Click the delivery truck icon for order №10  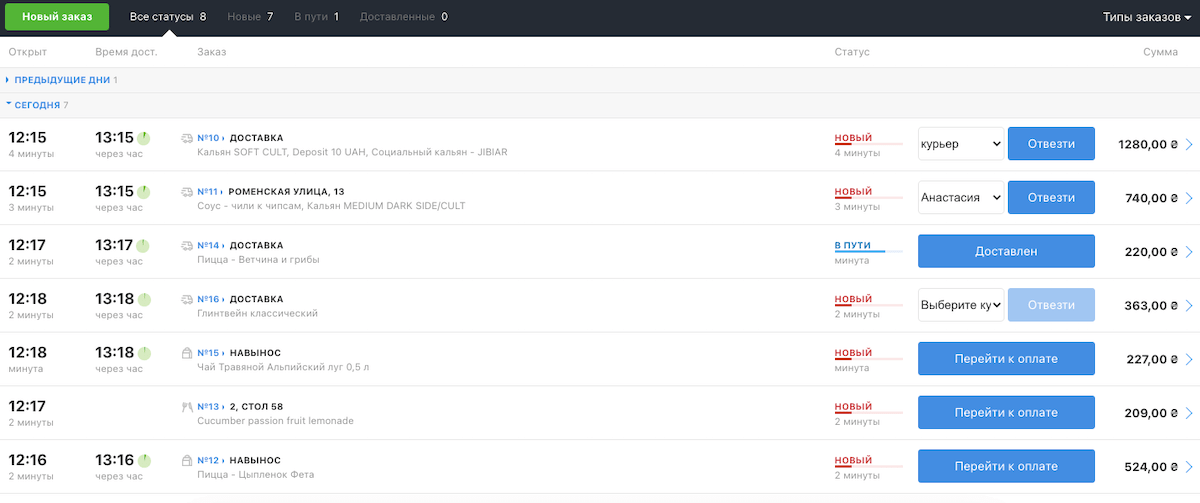click(x=187, y=138)
